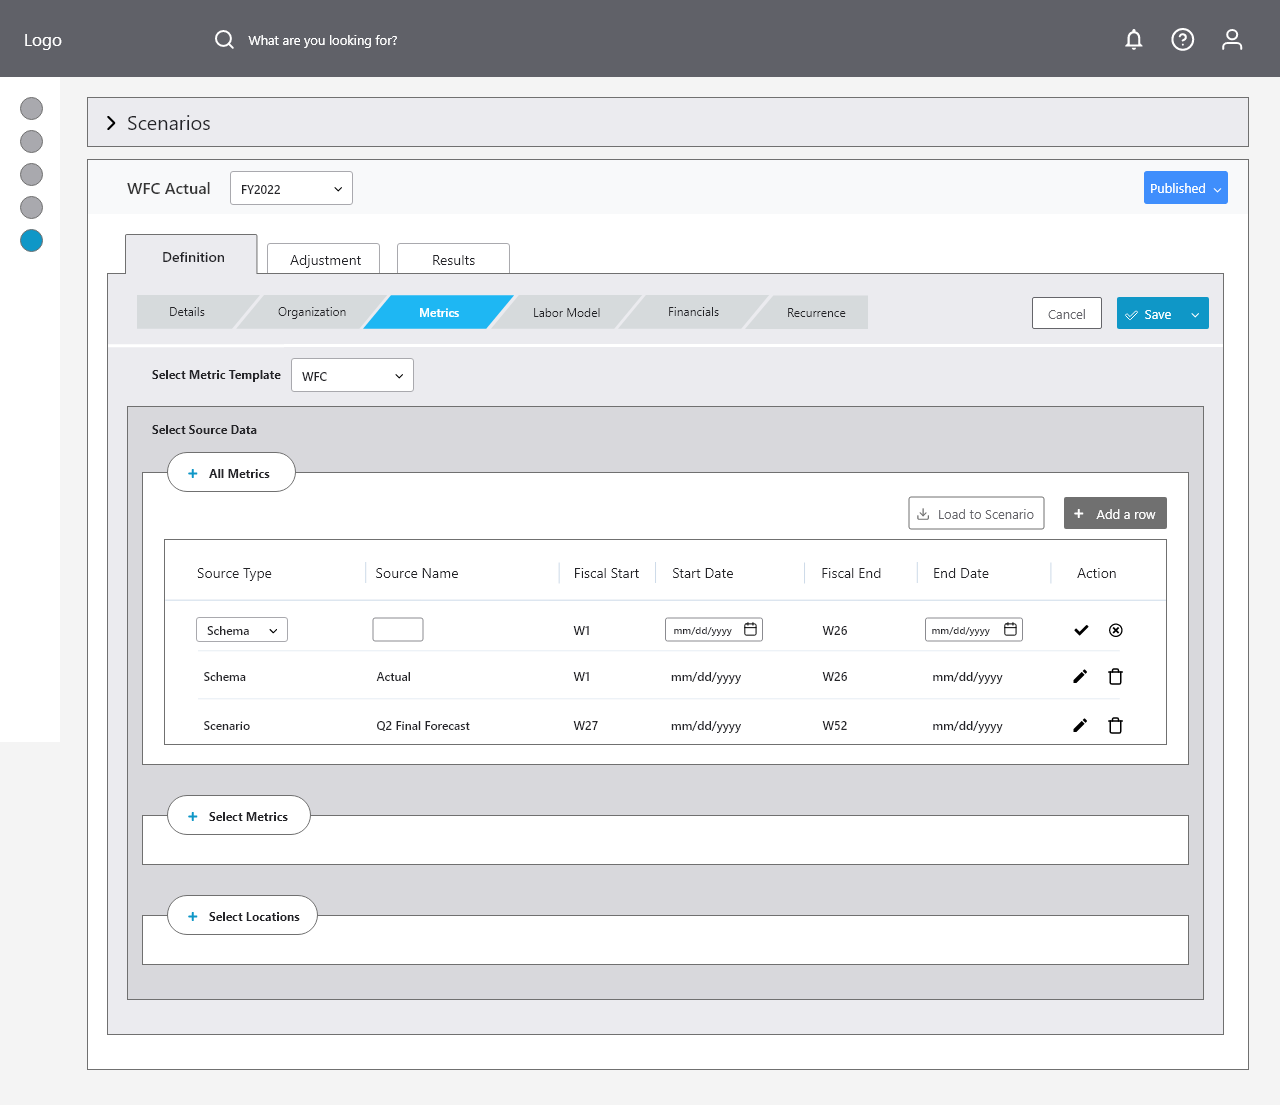Click the Source Name column header
Image resolution: width=1280 pixels, height=1105 pixels.
point(417,573)
